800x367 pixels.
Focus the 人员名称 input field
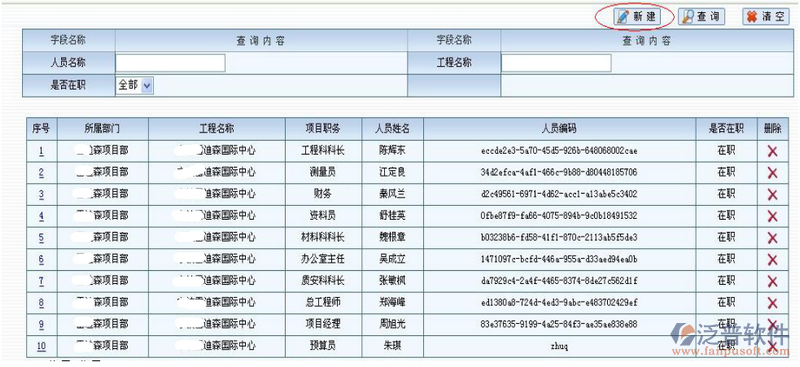coord(170,63)
